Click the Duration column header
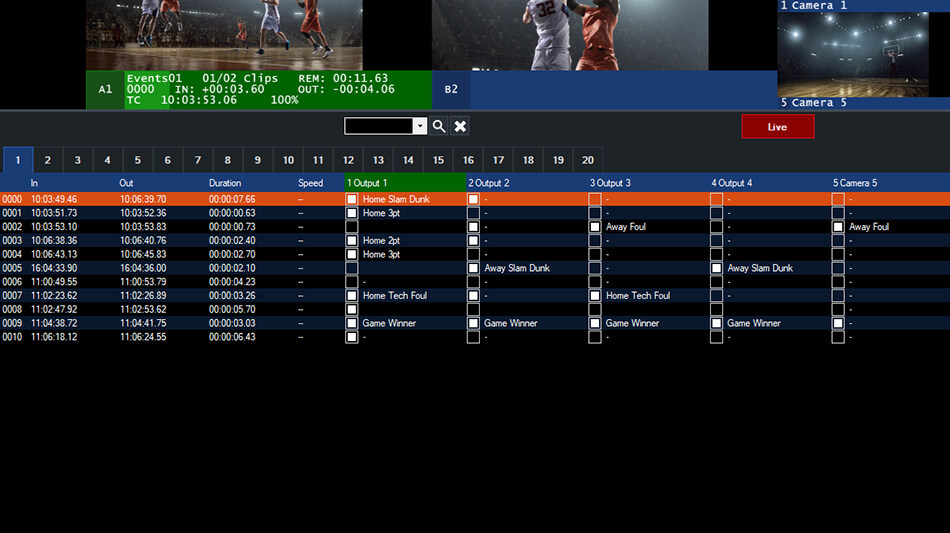 pyautogui.click(x=225, y=183)
